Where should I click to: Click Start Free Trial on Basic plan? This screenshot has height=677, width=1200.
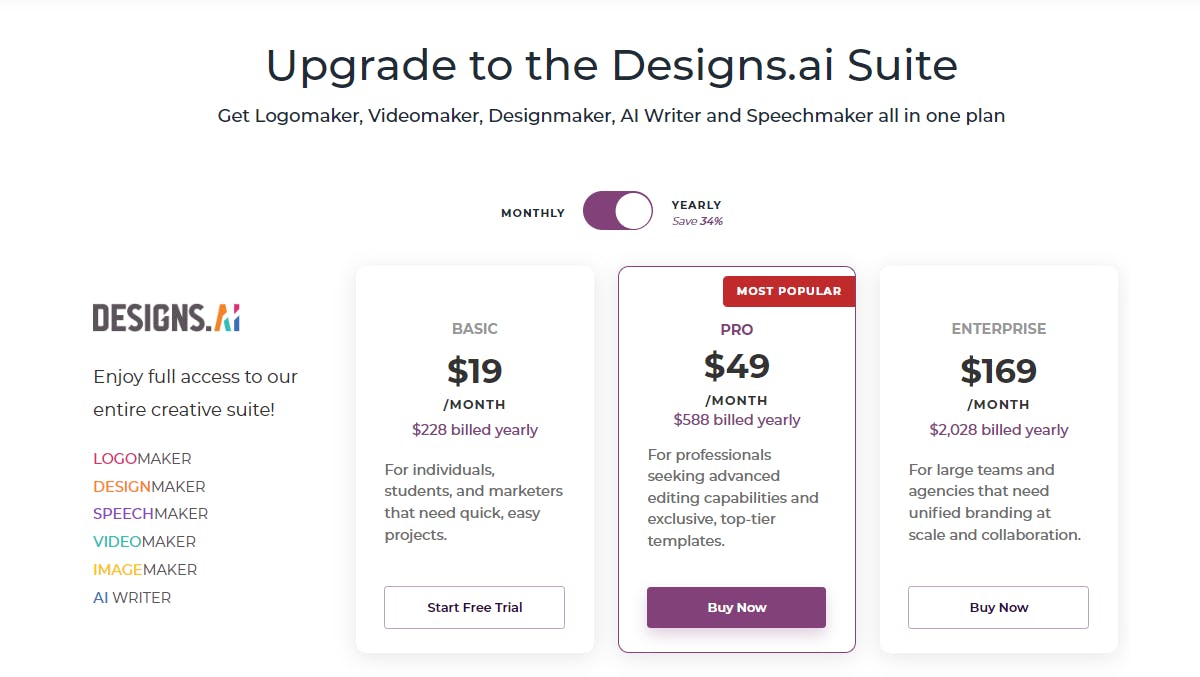pos(474,607)
